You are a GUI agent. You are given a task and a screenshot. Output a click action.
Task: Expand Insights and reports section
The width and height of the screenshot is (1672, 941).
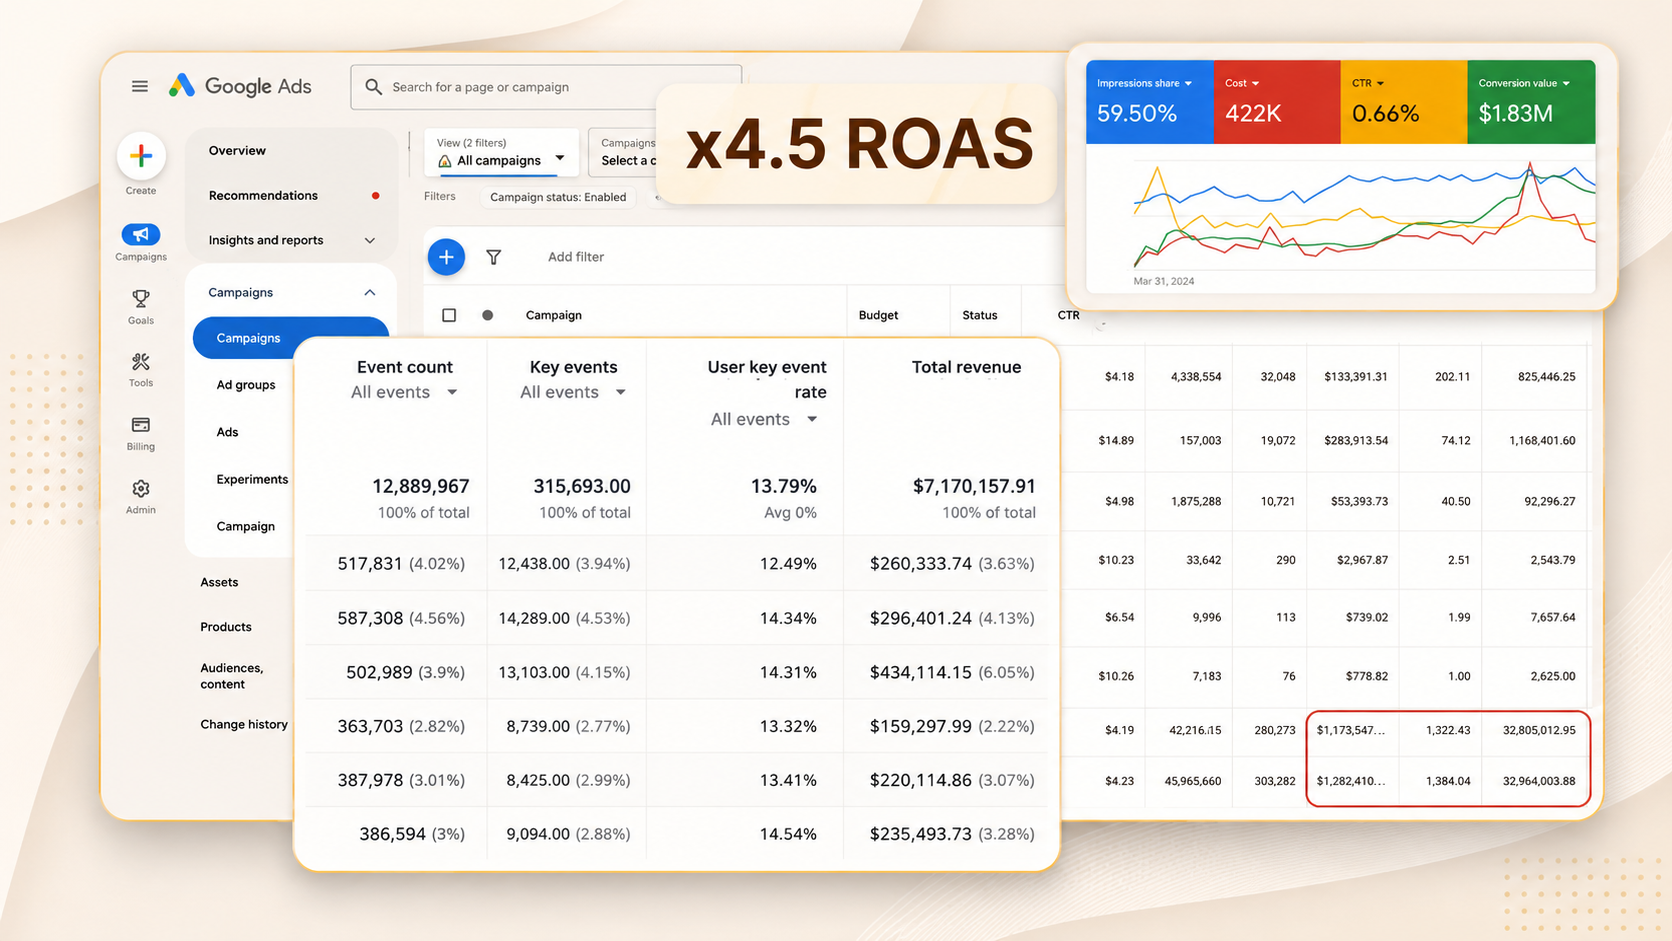pos(370,241)
